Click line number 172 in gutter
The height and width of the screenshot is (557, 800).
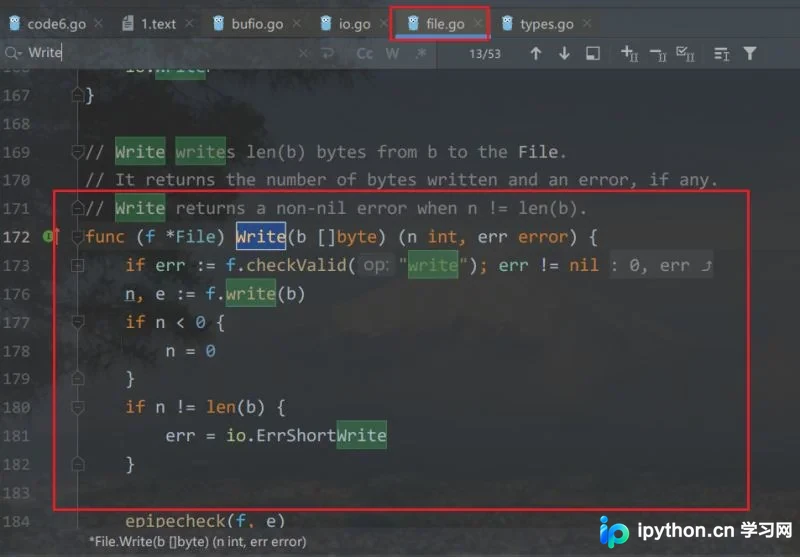pos(17,237)
